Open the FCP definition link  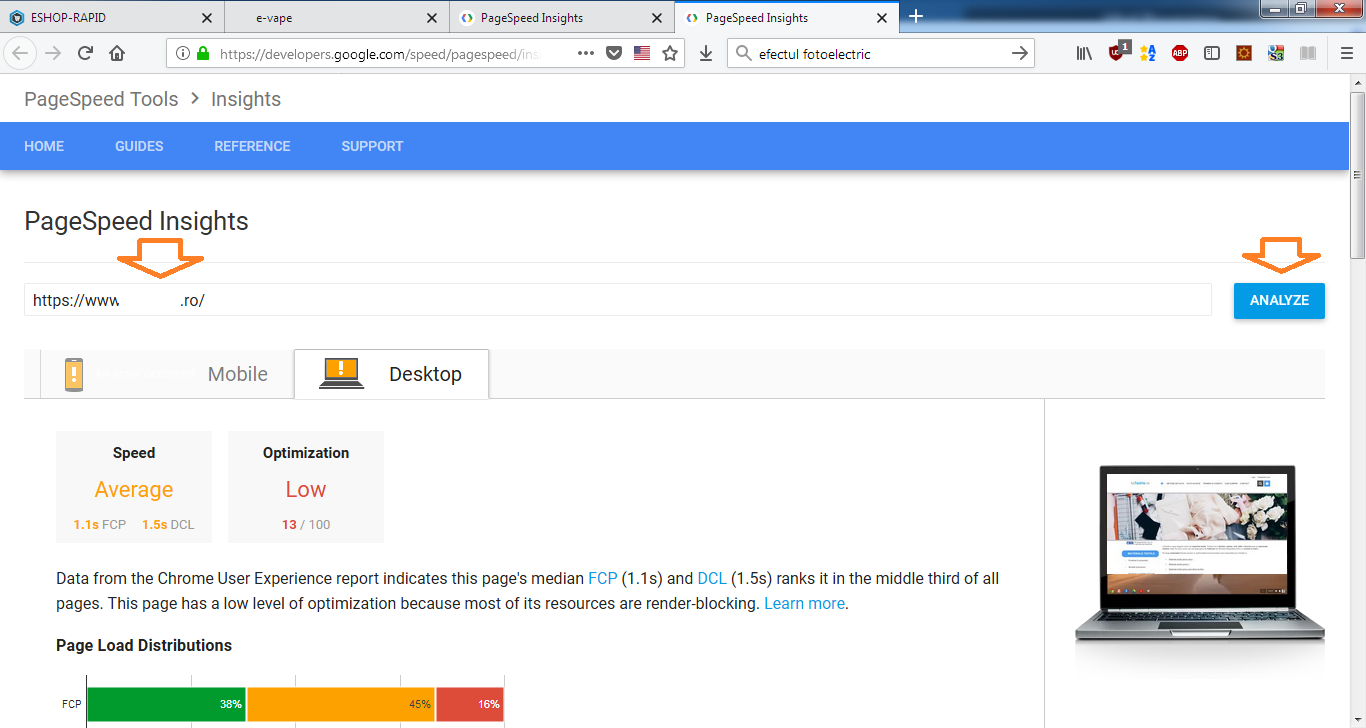(602, 578)
